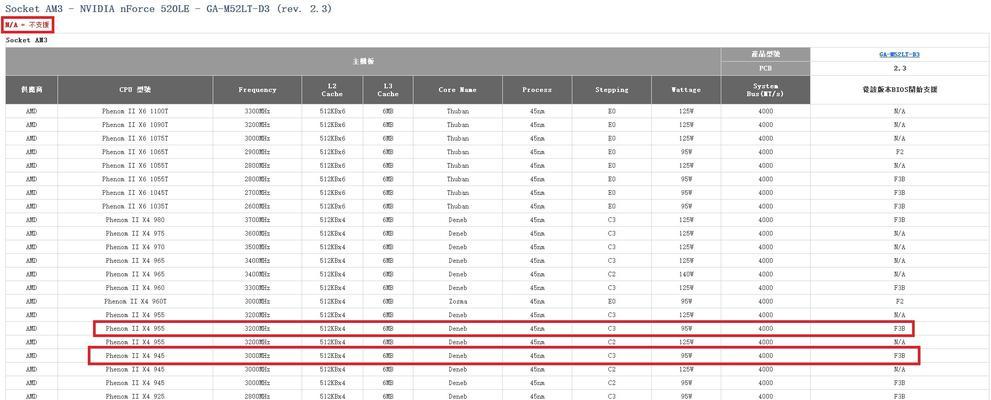Click the L3 Cache column header
The image size is (991, 400).
coord(388,90)
